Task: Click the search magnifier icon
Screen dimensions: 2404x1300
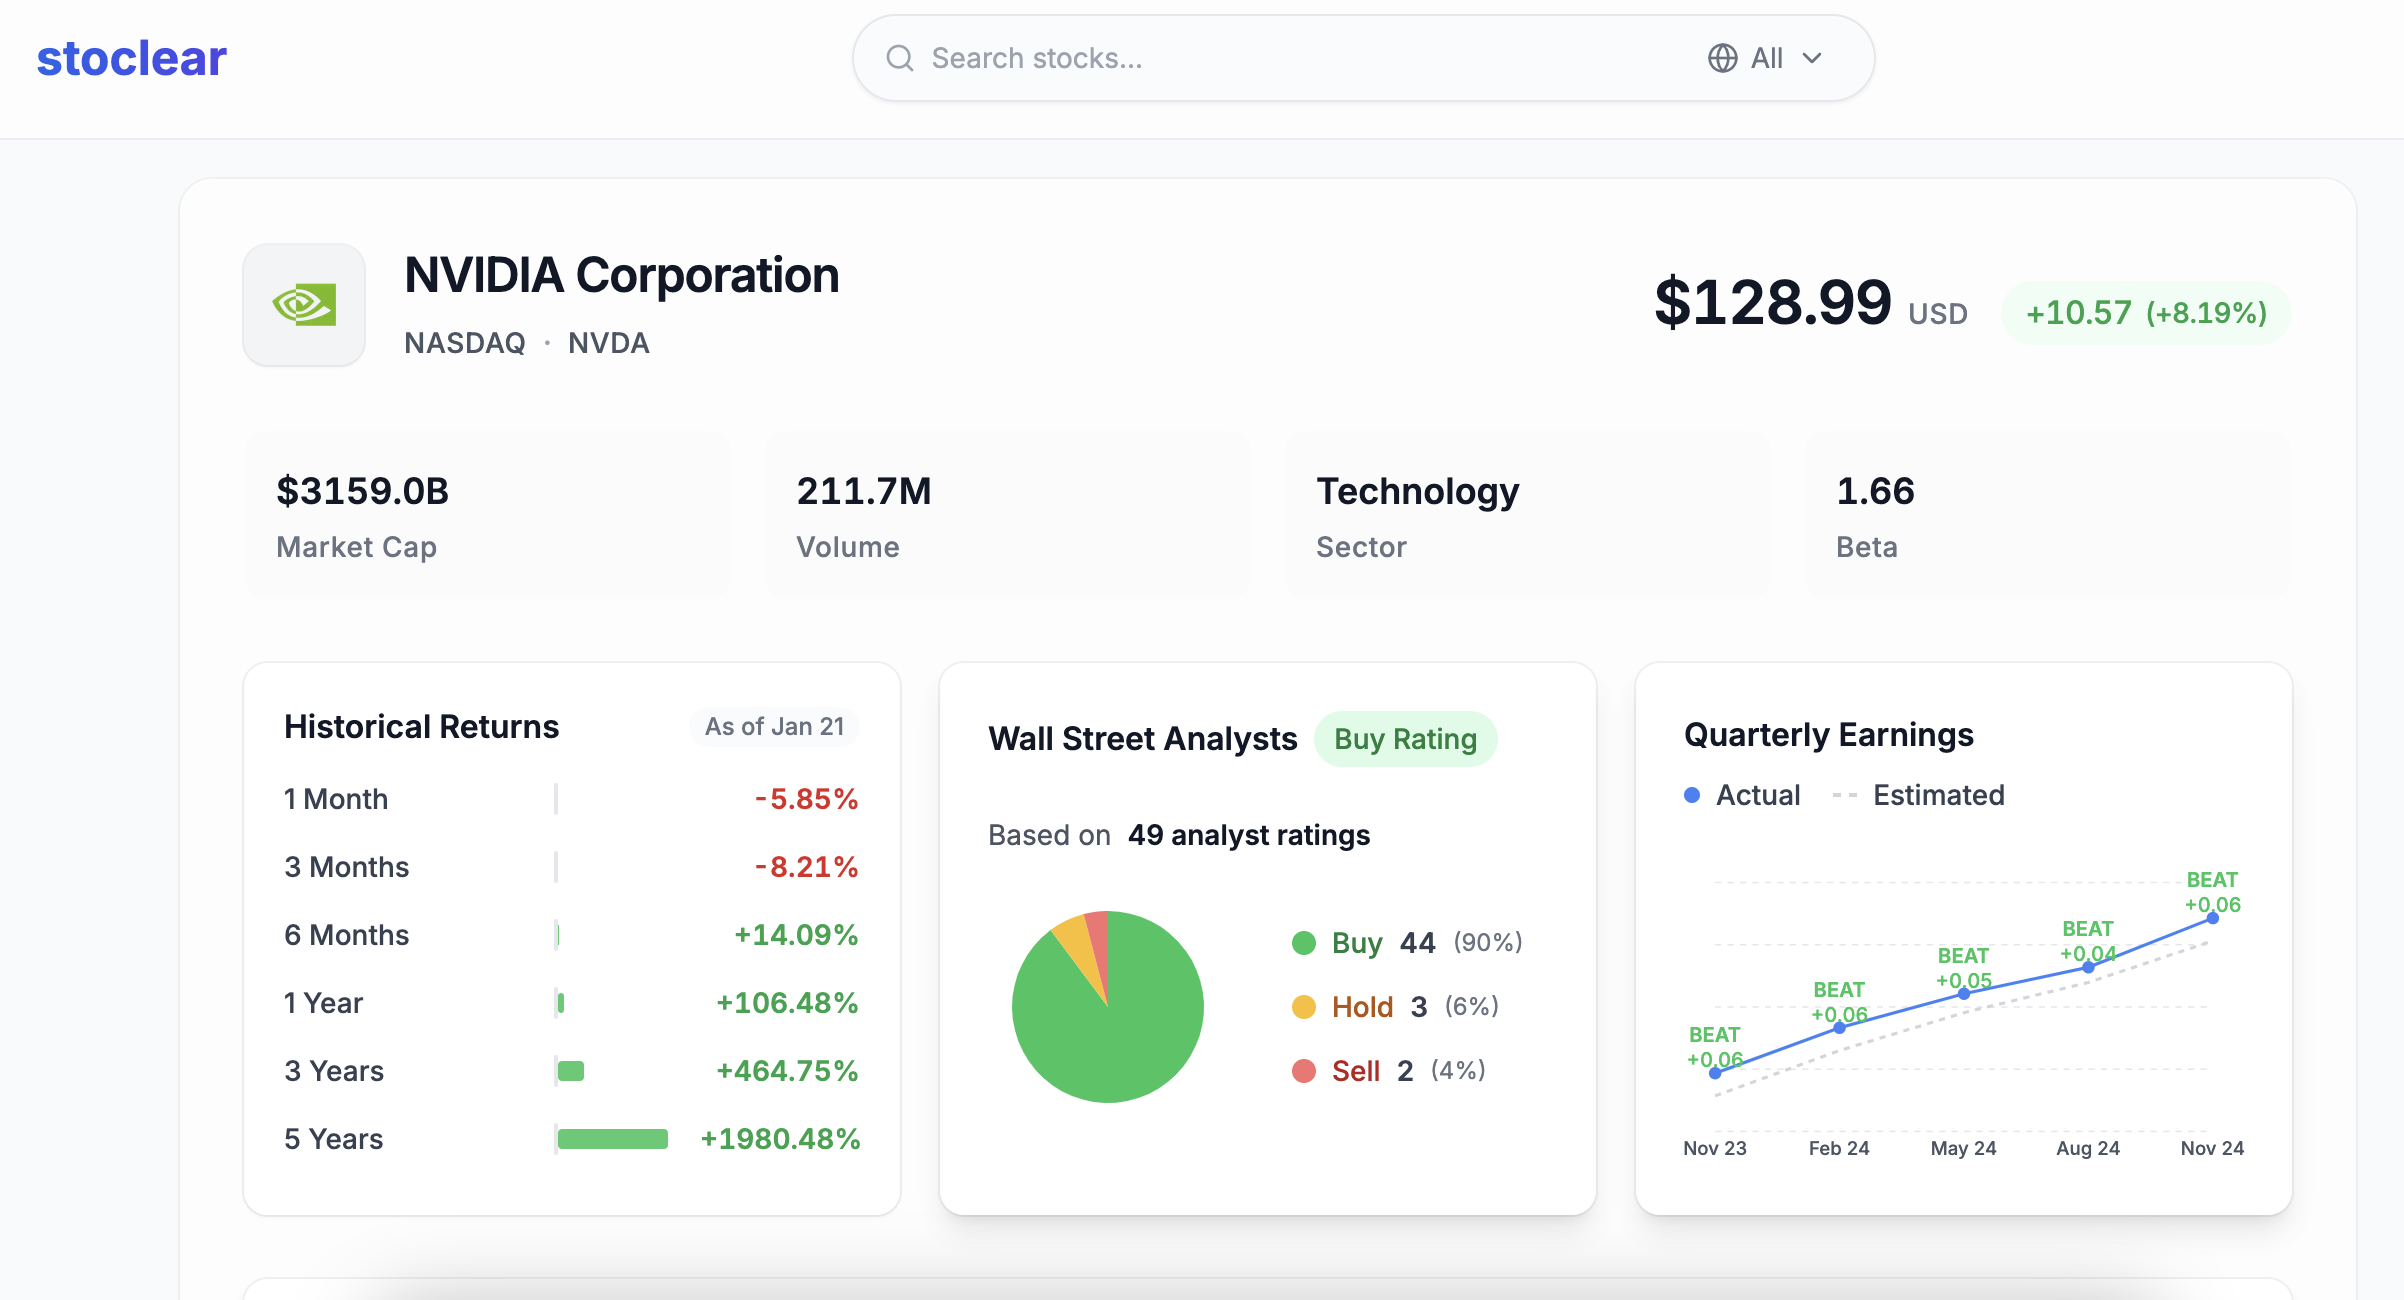Action: 900,58
